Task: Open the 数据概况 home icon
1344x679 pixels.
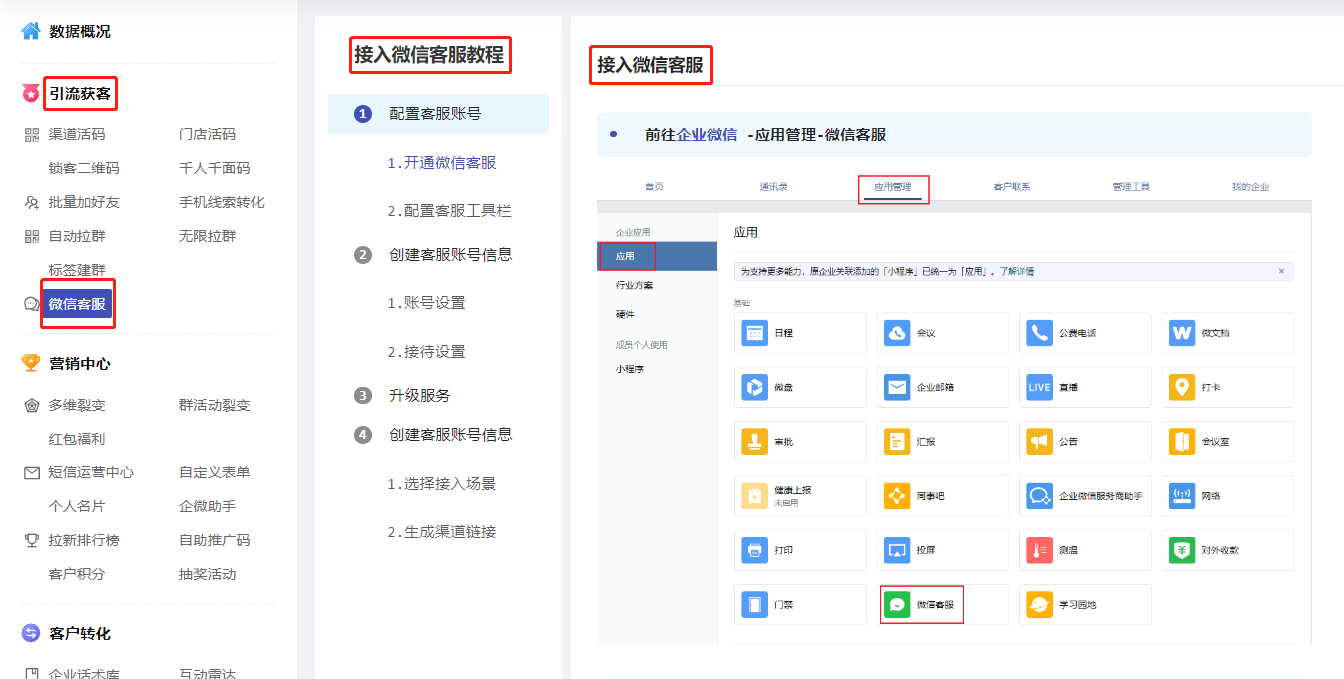Action: [x=31, y=31]
